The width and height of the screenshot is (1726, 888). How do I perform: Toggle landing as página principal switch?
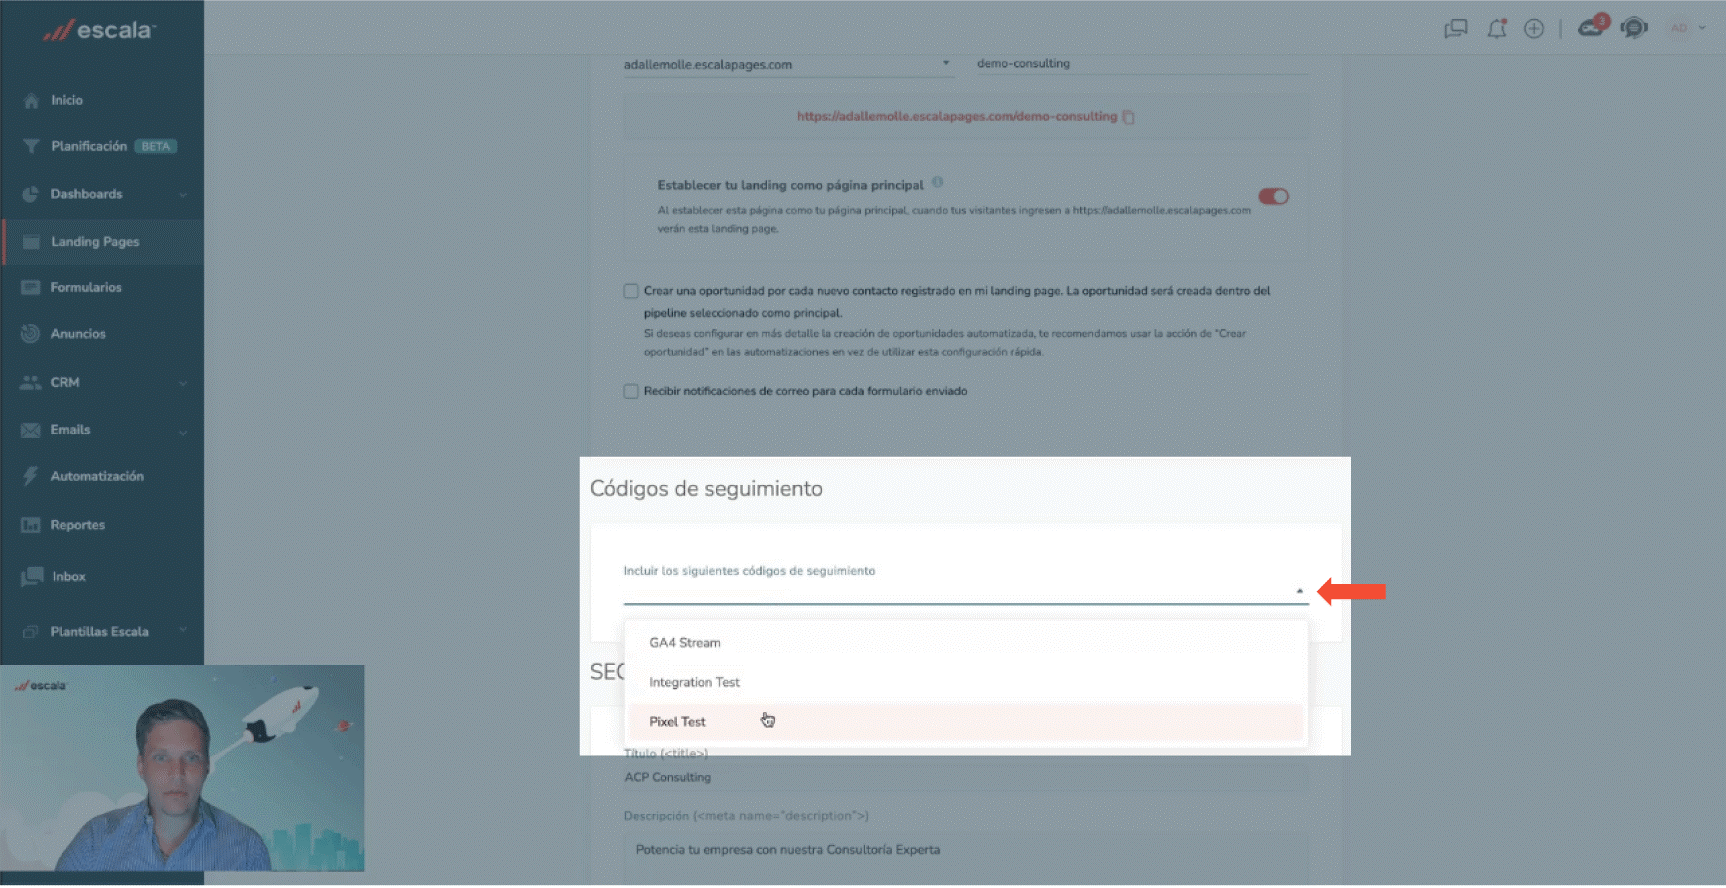tap(1273, 196)
